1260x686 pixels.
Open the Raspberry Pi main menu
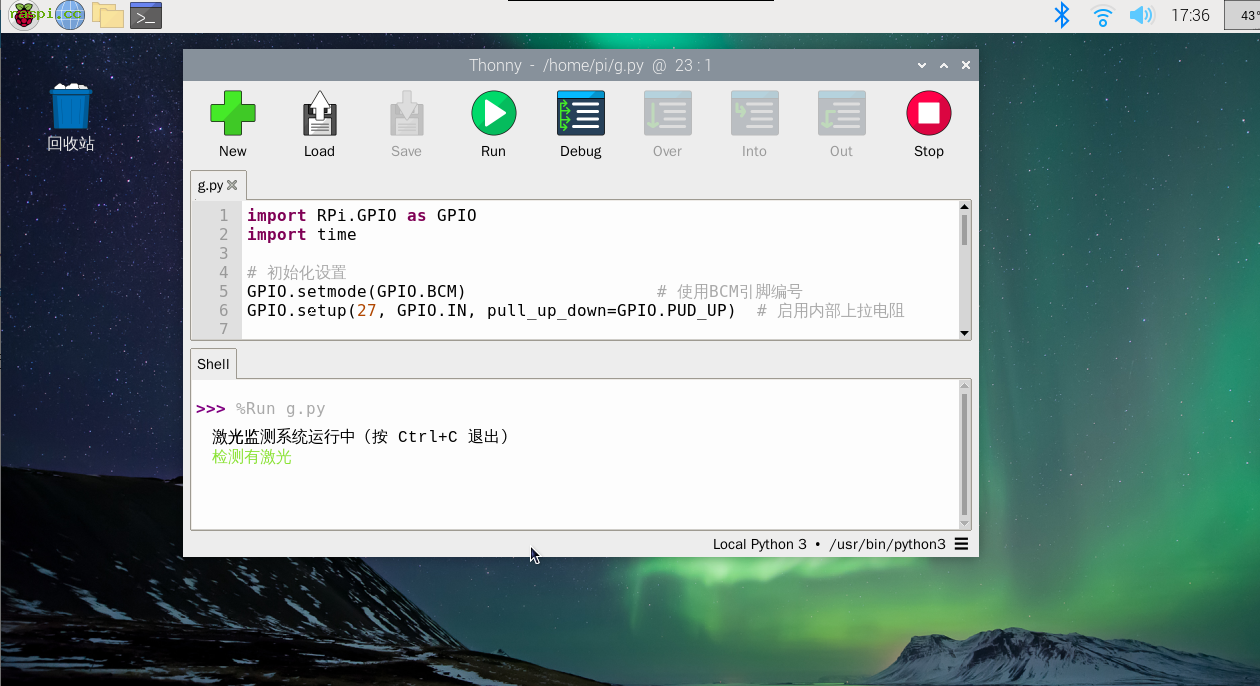coord(24,15)
